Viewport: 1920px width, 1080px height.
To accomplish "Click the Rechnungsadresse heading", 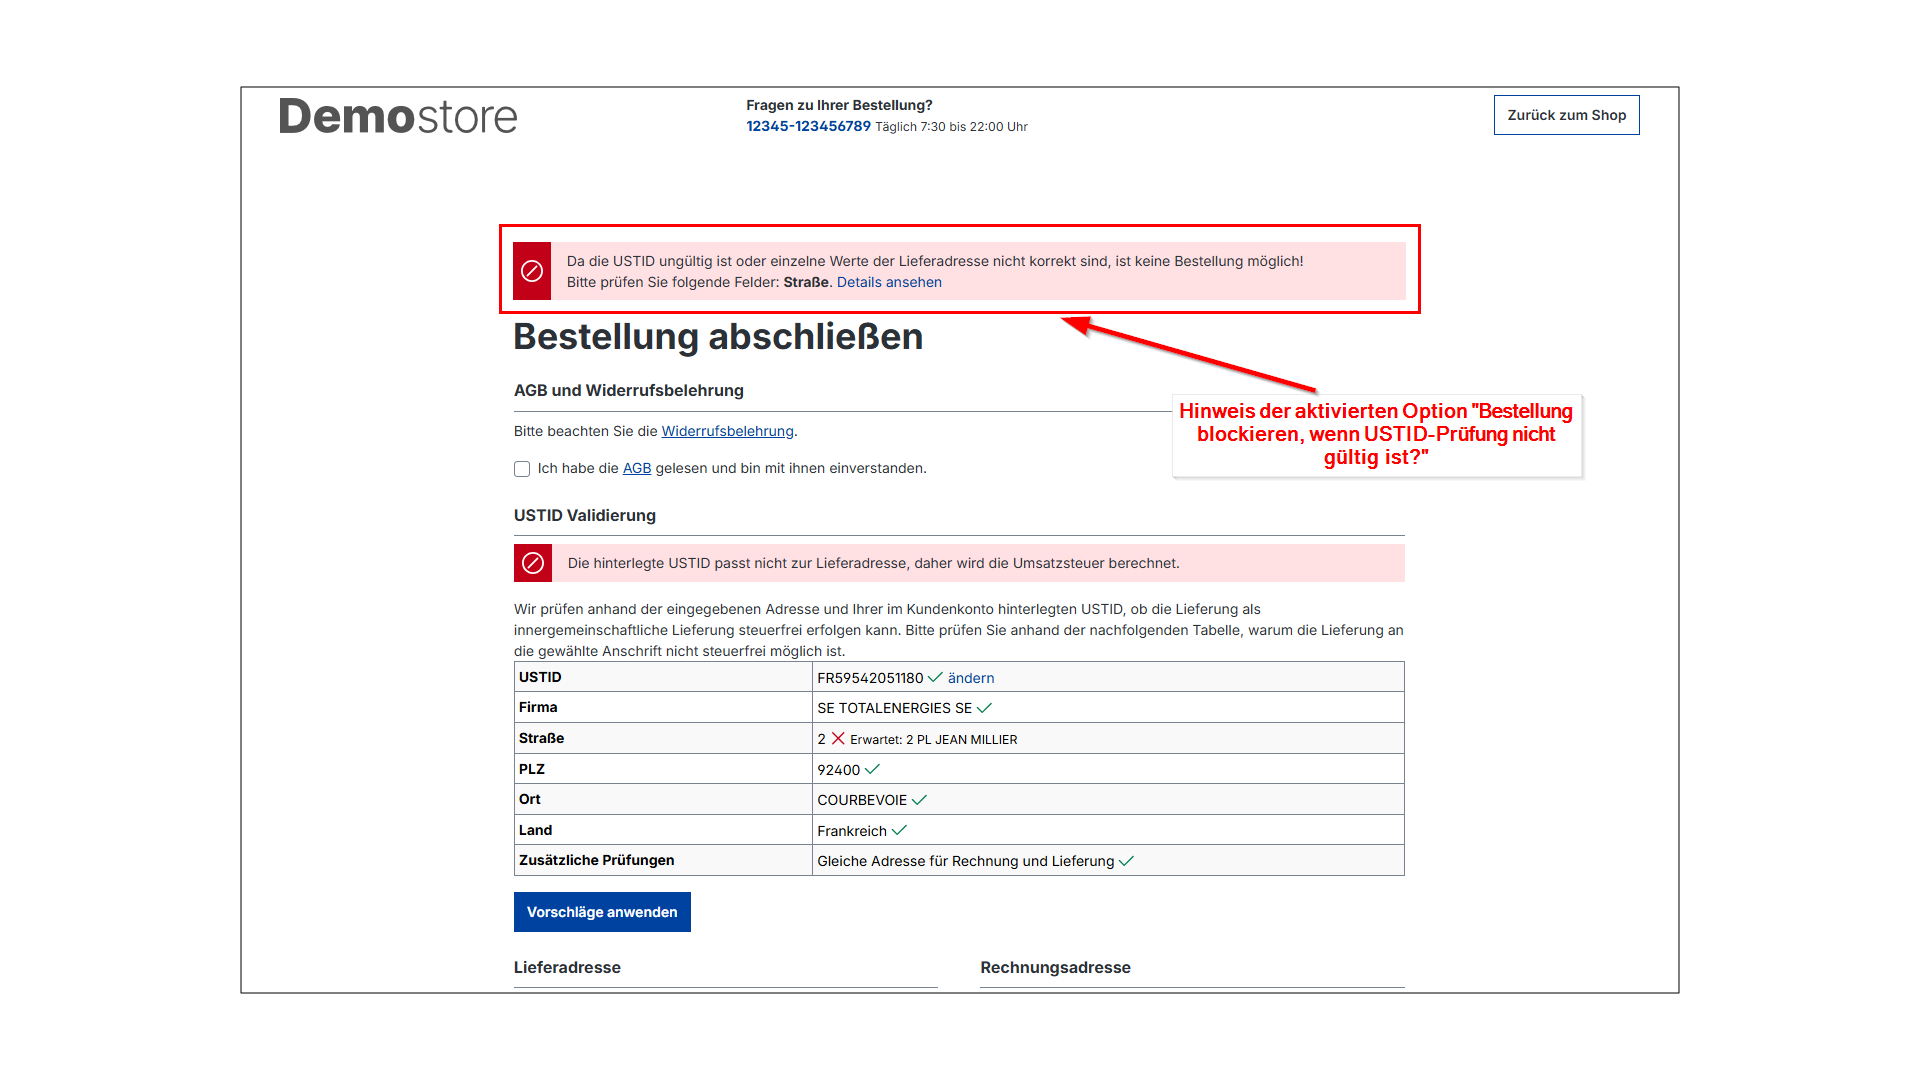I will click(1055, 967).
